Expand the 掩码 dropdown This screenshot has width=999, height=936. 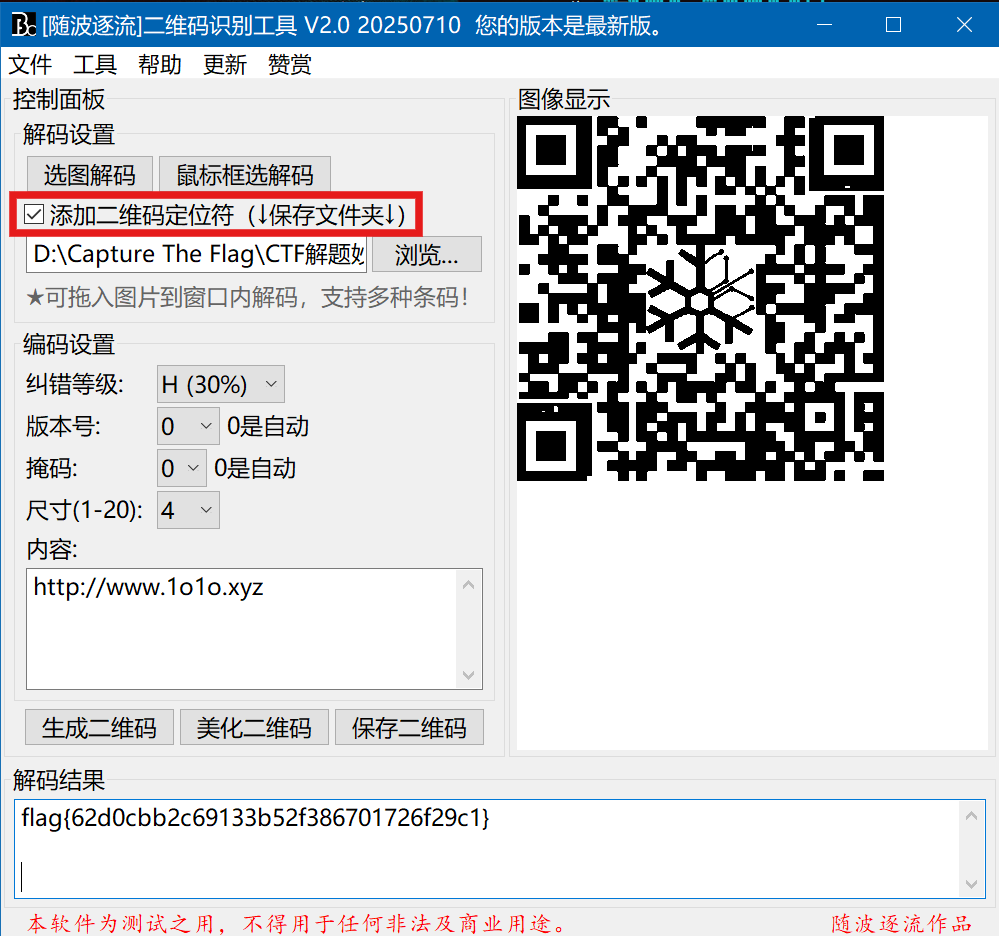point(182,468)
